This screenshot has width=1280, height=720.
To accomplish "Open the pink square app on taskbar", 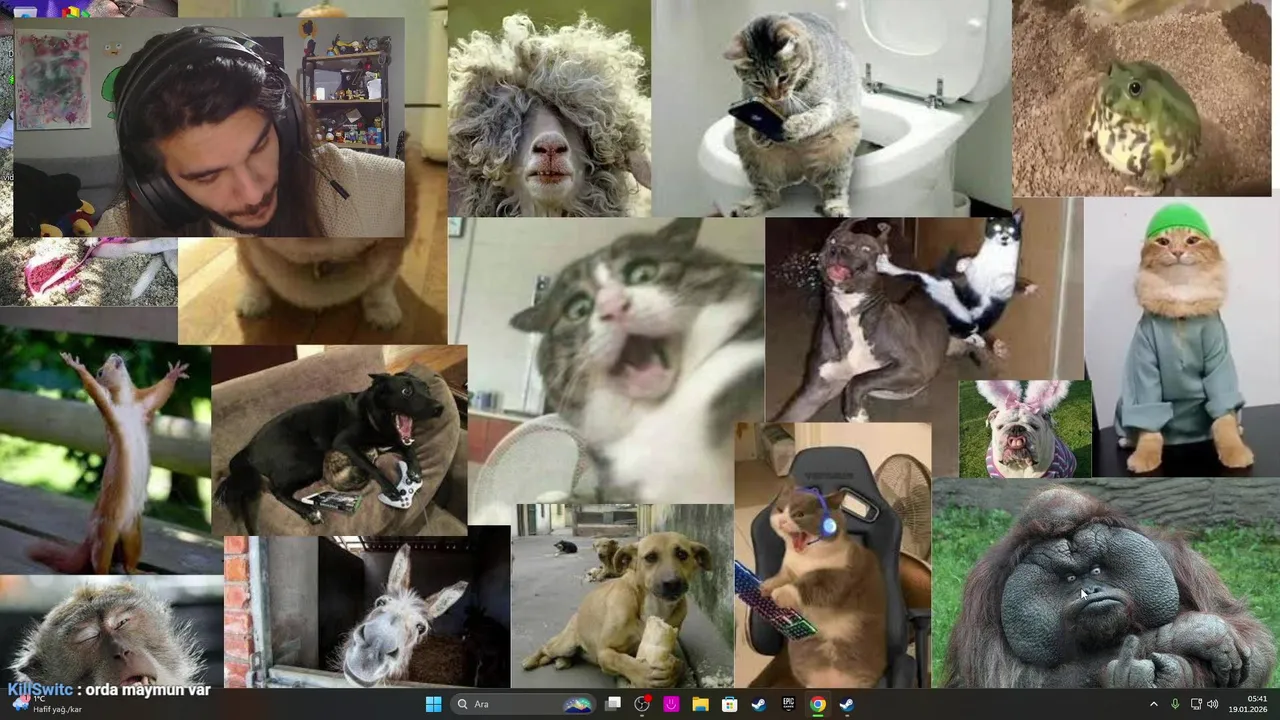I will (x=671, y=704).
